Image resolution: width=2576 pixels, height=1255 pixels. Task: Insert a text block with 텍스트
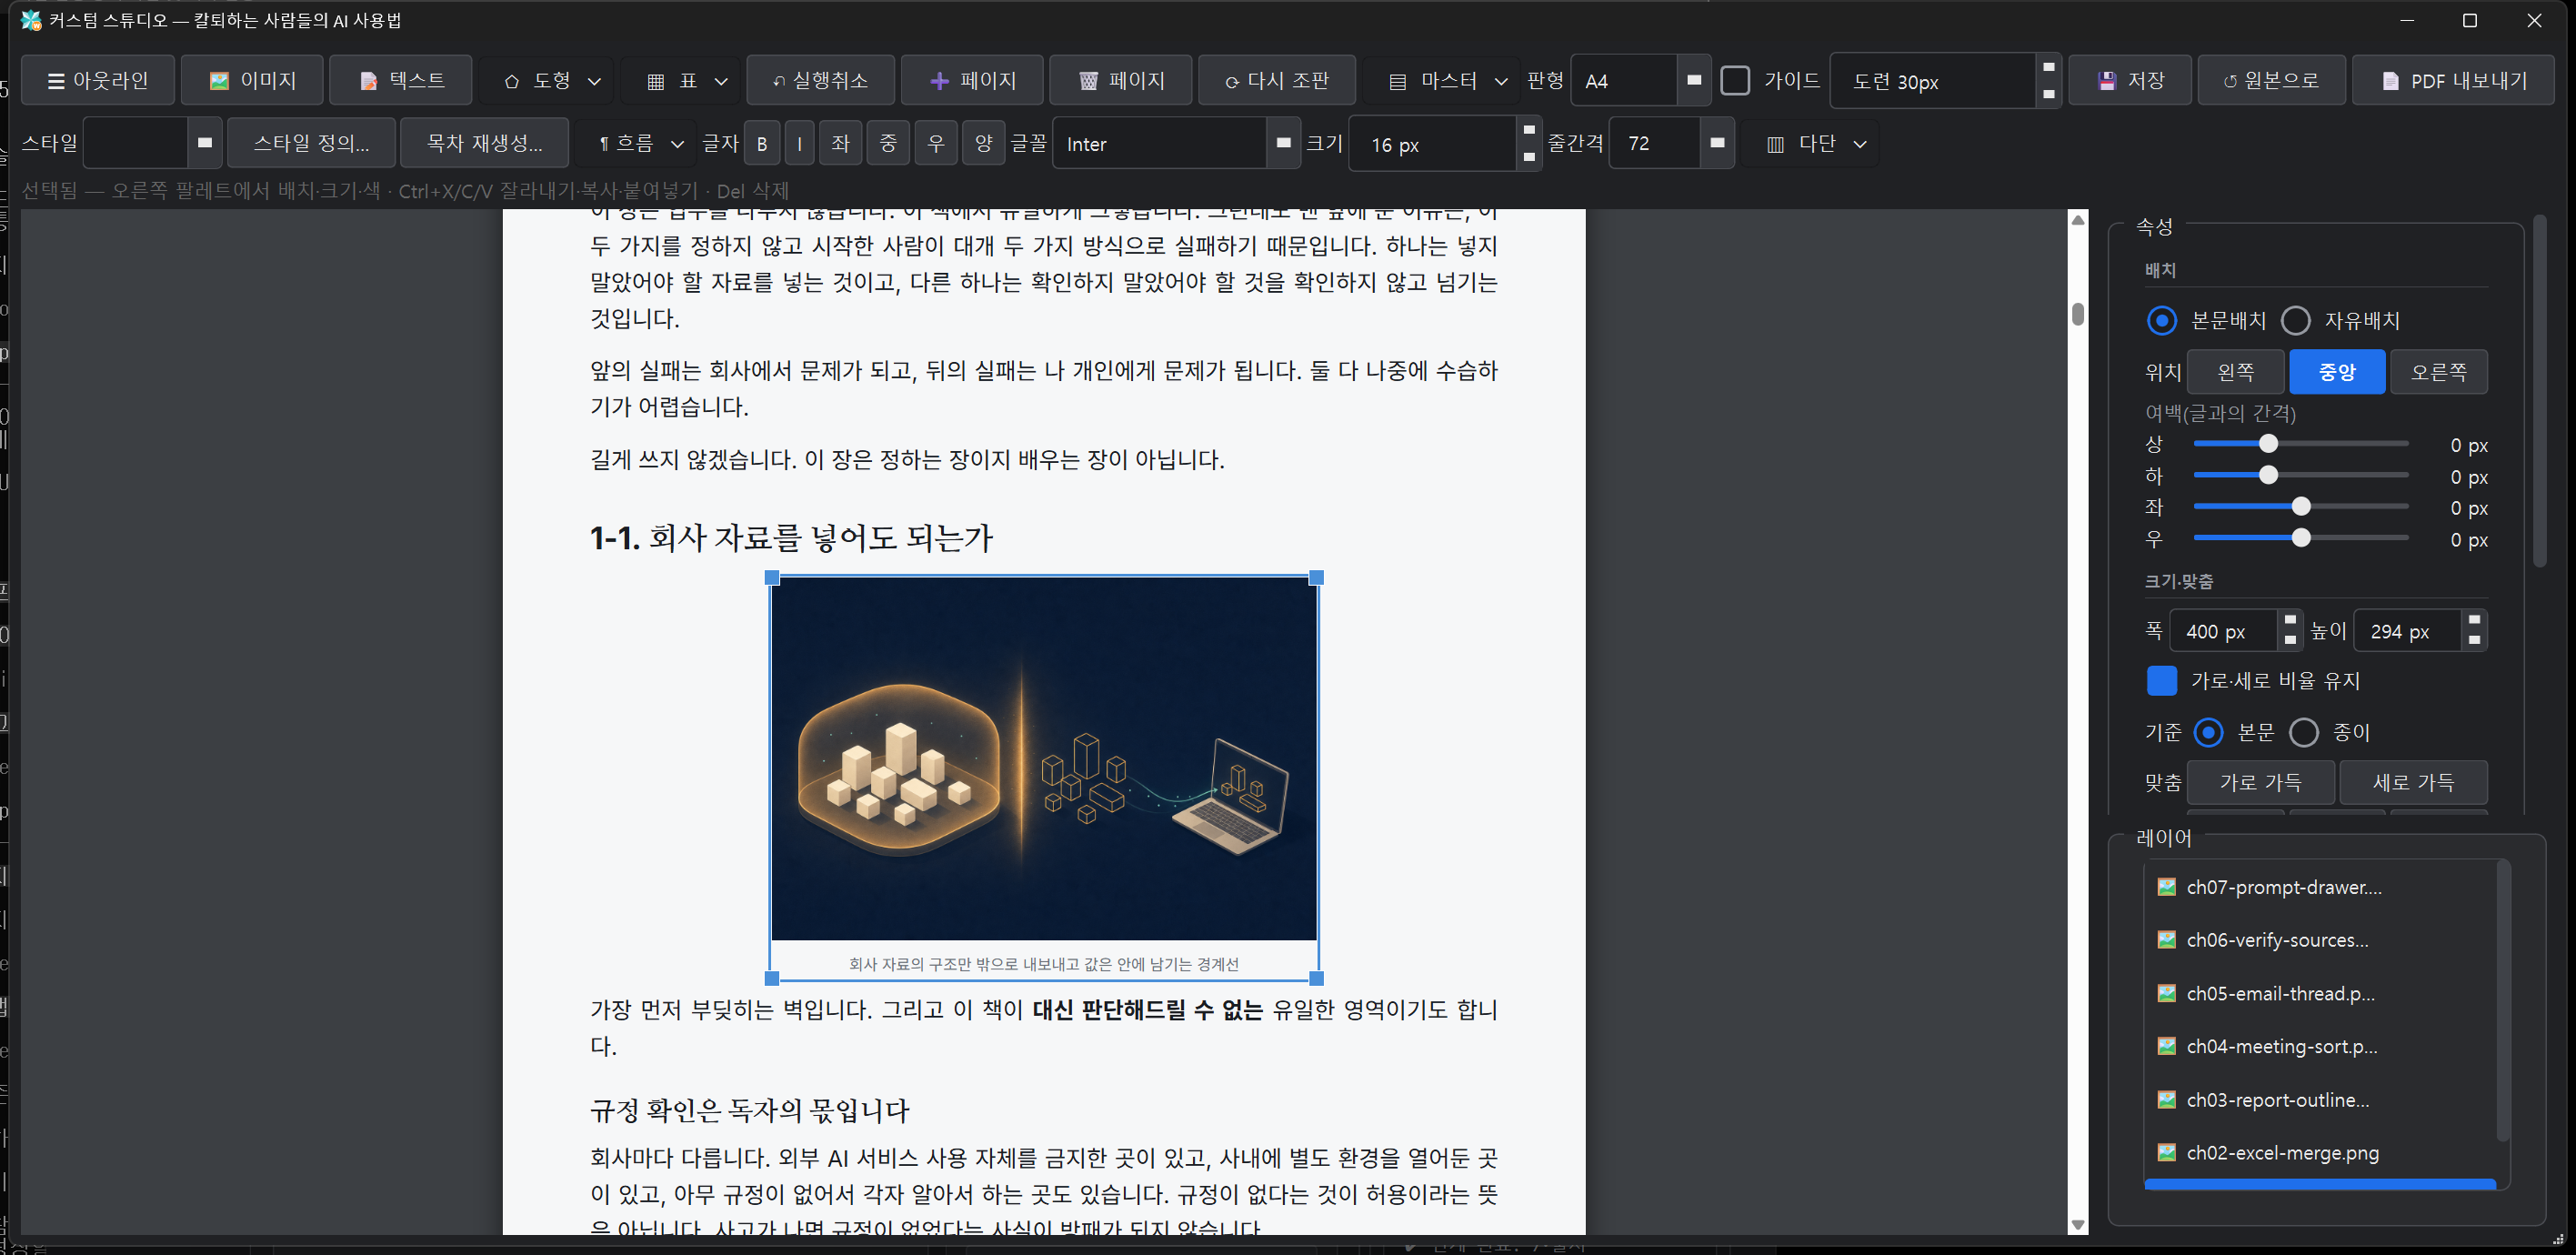pos(401,80)
